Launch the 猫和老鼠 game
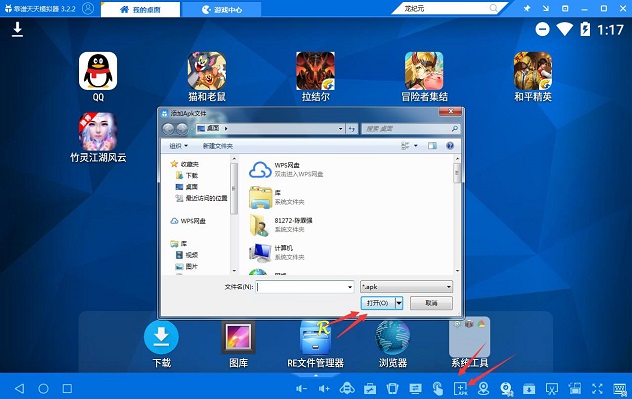The height and width of the screenshot is (399, 632). point(207,71)
